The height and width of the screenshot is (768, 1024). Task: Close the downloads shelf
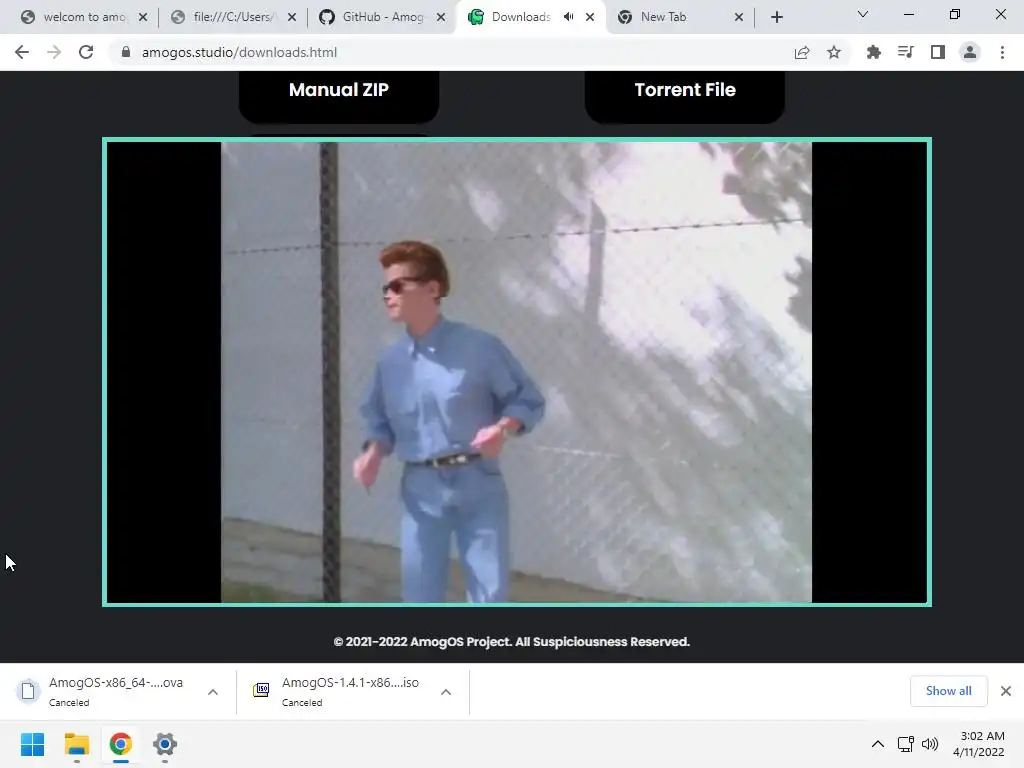(1006, 691)
